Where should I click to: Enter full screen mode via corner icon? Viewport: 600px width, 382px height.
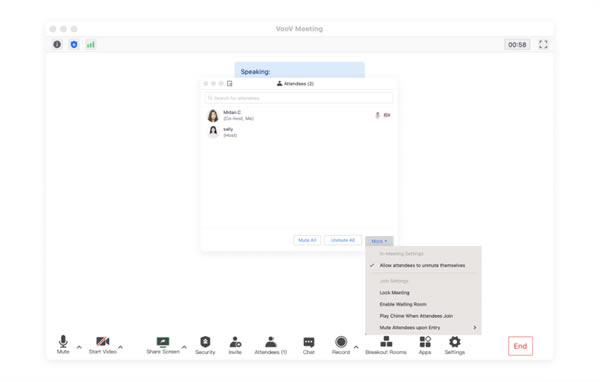pyautogui.click(x=543, y=44)
